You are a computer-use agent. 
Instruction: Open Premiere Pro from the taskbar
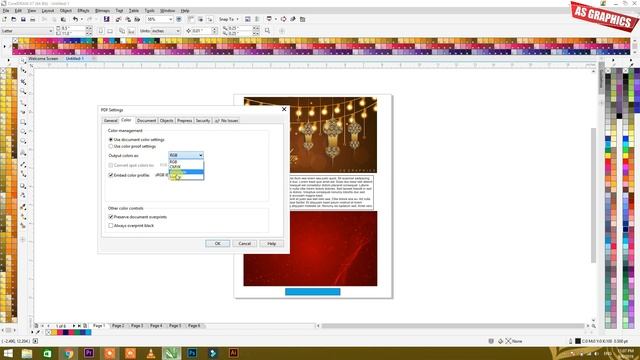[89, 353]
